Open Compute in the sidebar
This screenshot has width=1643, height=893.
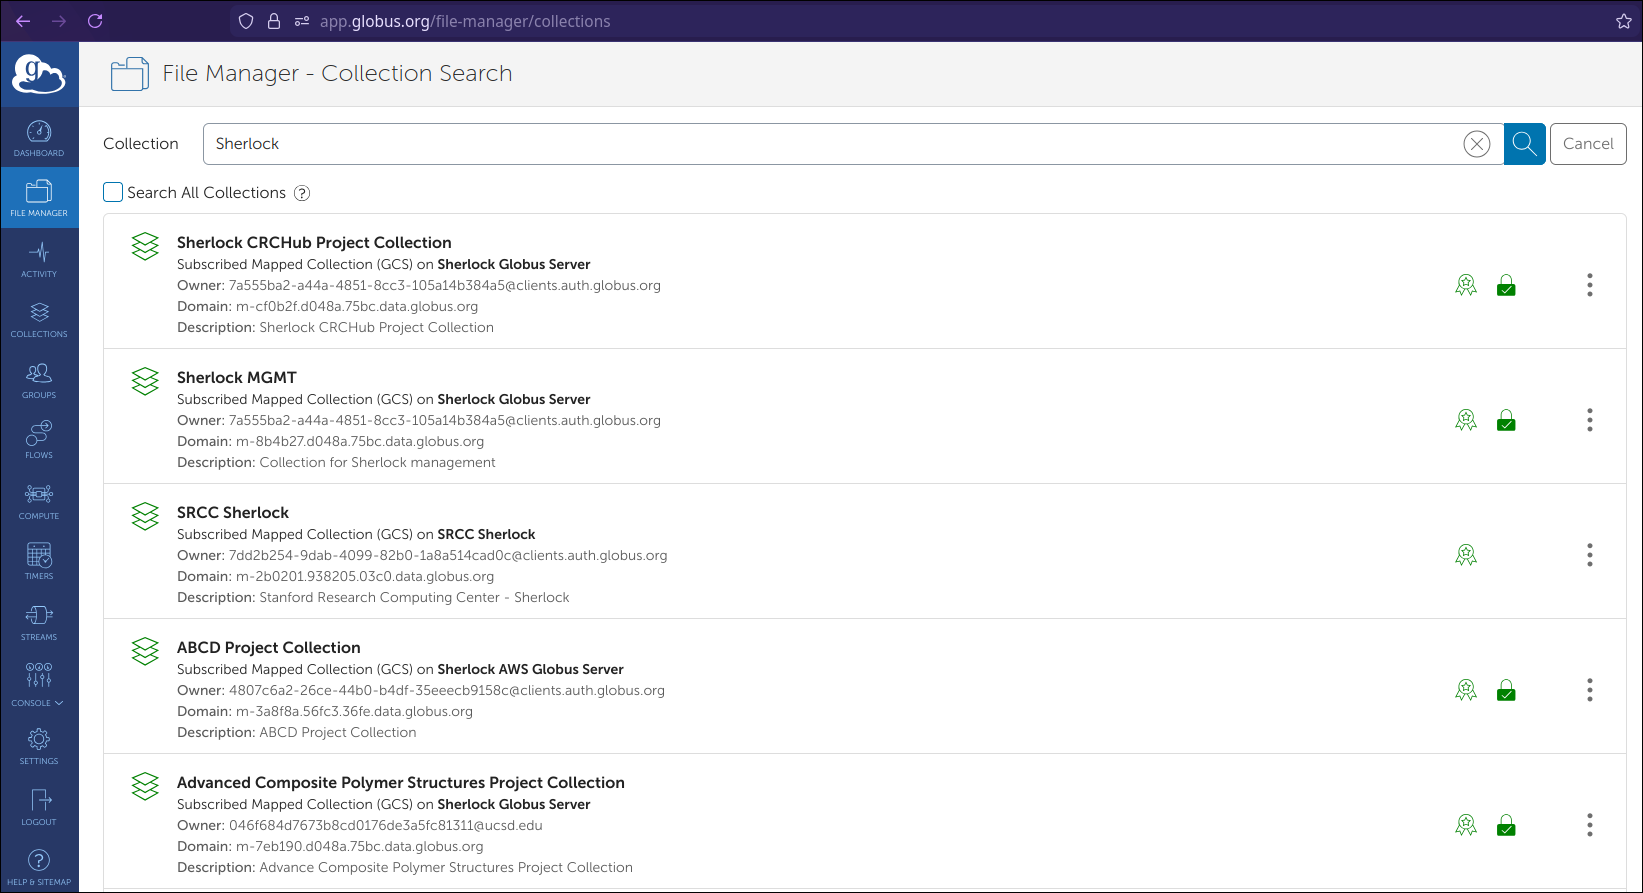click(39, 501)
